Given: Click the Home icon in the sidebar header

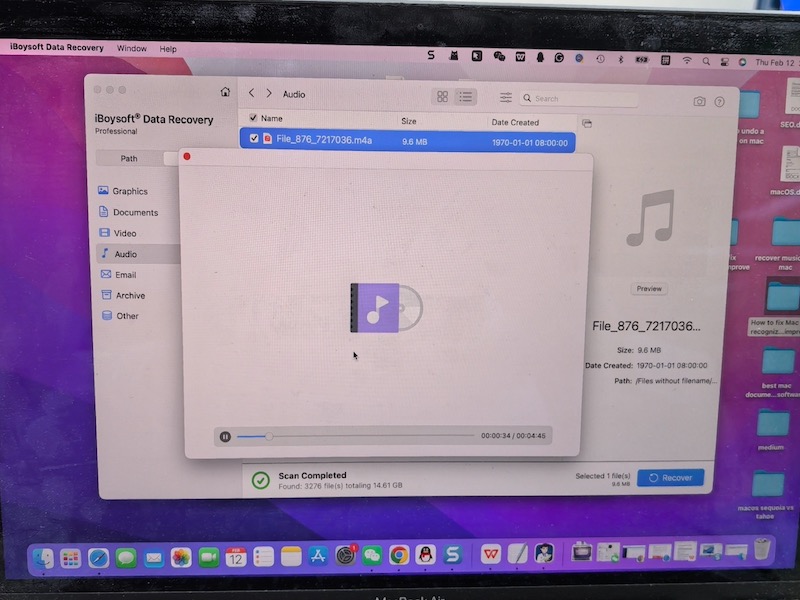Looking at the screenshot, I should [225, 92].
